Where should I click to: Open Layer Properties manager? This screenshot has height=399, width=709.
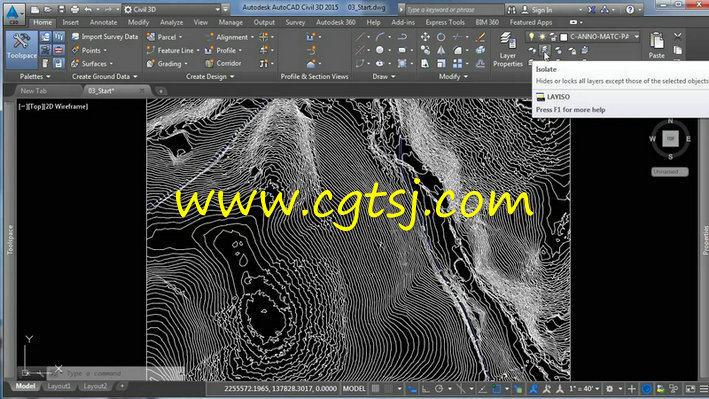click(x=507, y=50)
